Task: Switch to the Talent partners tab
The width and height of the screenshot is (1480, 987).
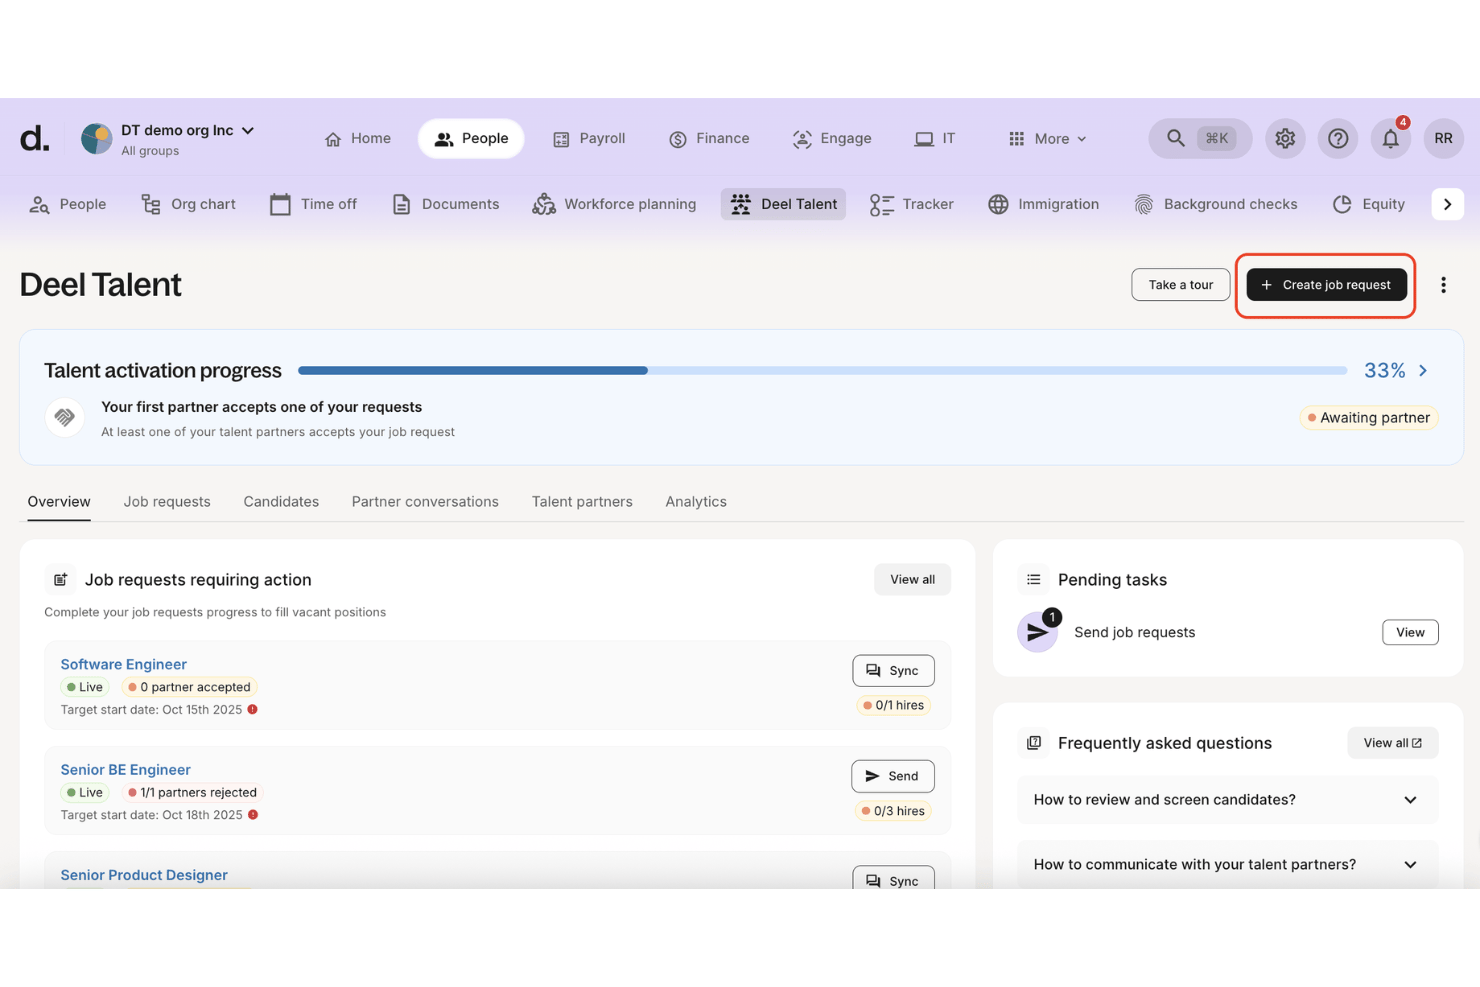Action: pos(582,502)
